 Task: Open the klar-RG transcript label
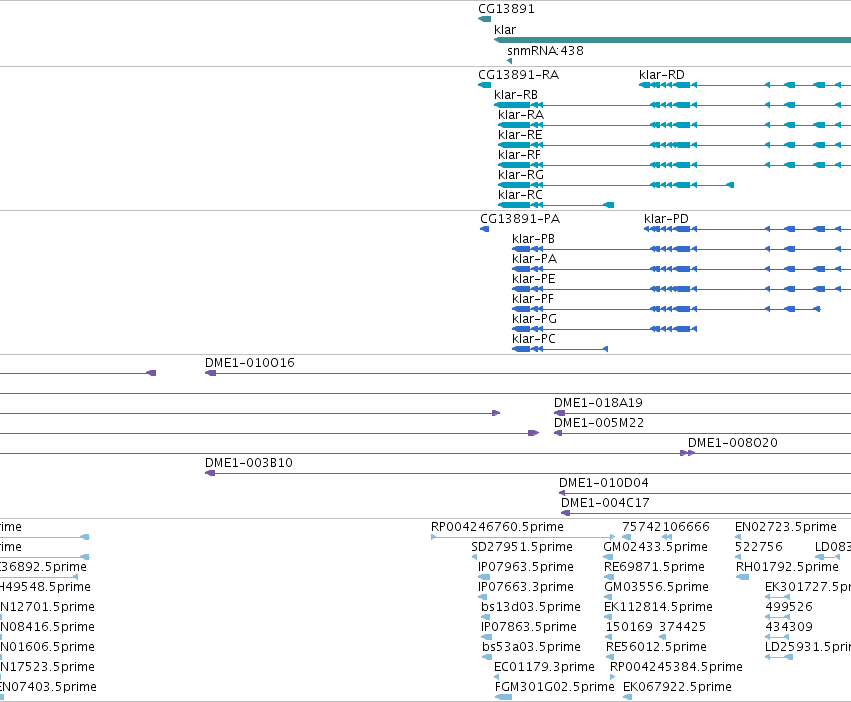520,174
